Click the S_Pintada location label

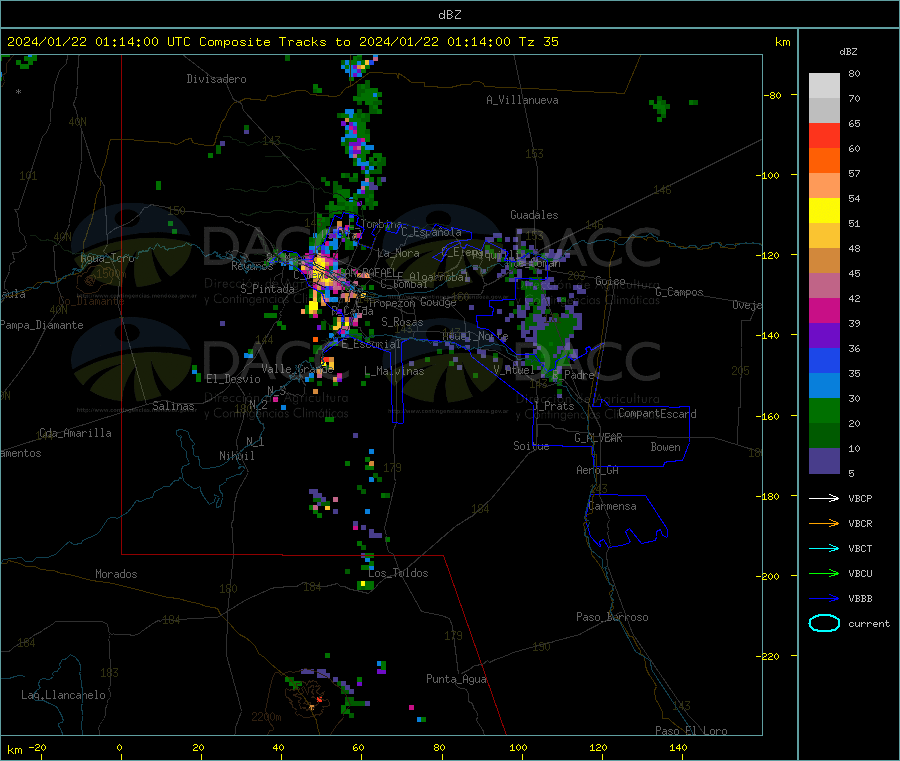pyautogui.click(x=267, y=289)
